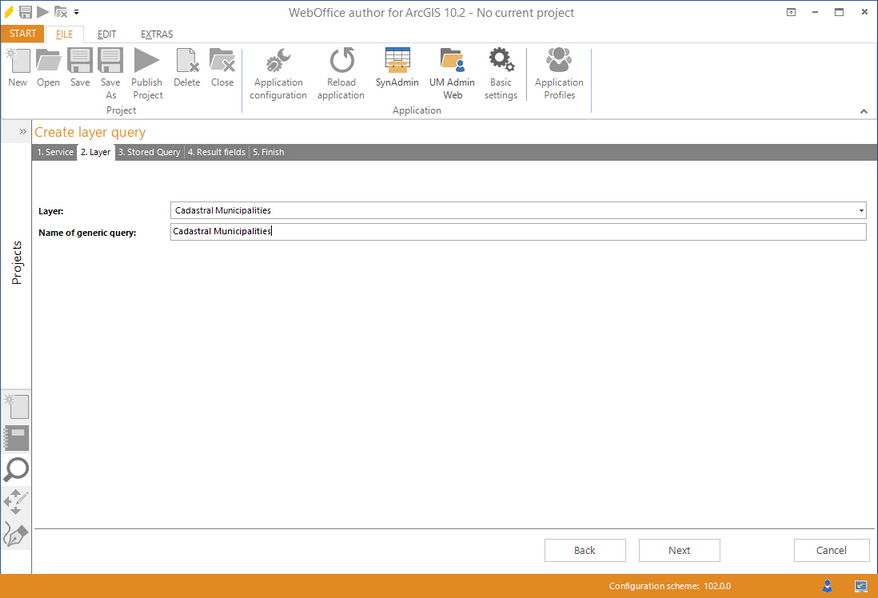Click the Application Profiles icon

pyautogui.click(x=558, y=70)
